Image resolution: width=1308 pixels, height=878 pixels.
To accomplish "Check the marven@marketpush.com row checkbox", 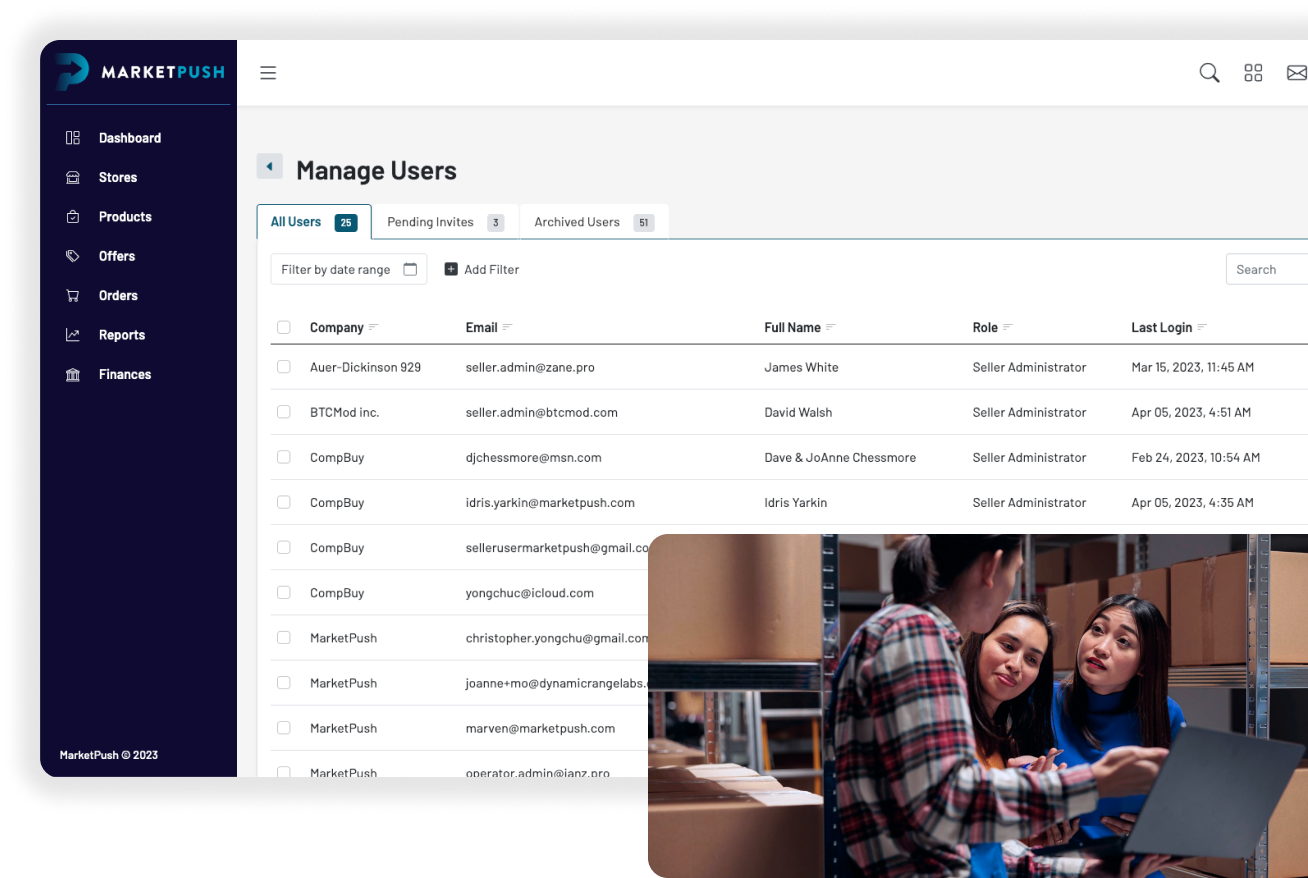I will pyautogui.click(x=284, y=728).
